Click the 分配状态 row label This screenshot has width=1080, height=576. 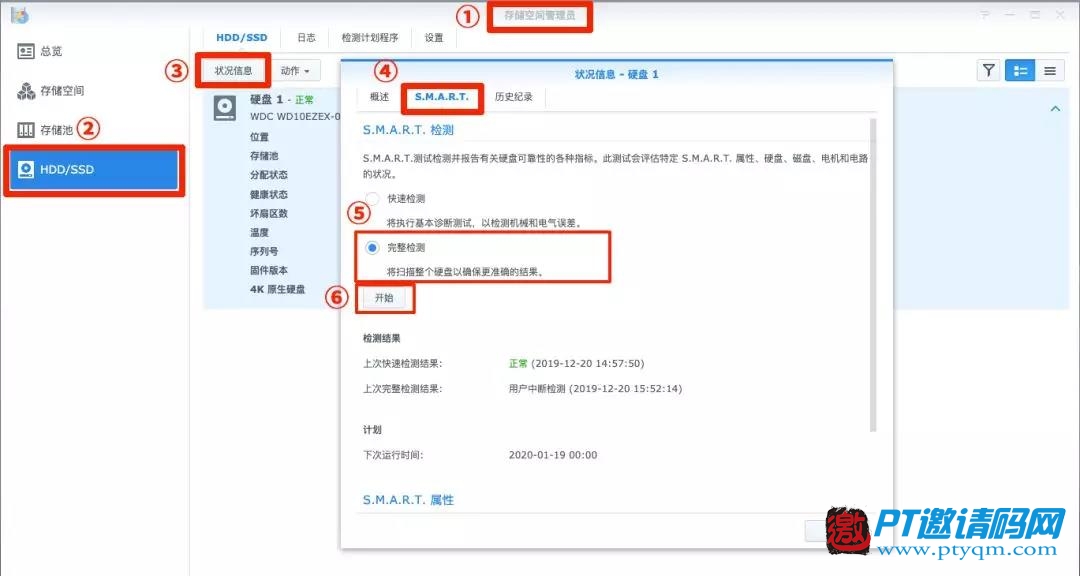pos(269,175)
